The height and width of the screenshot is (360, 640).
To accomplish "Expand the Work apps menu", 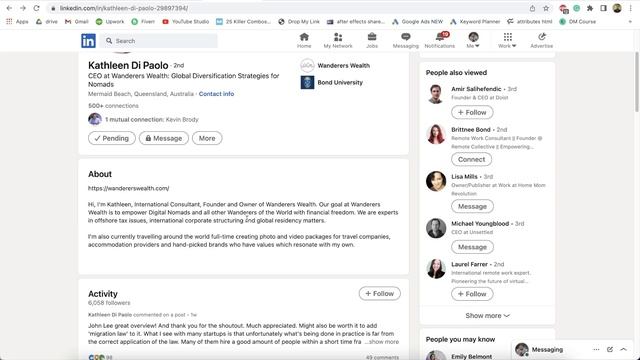I will click(507, 40).
